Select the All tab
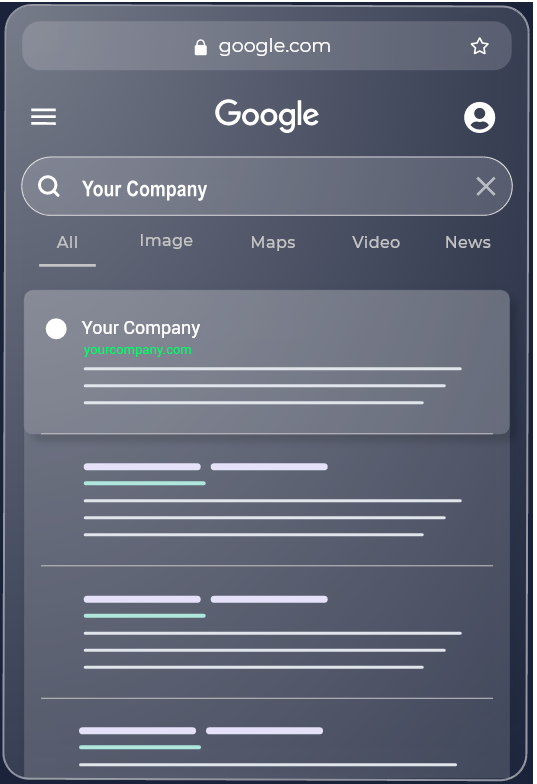This screenshot has height=784, width=537. tap(68, 242)
